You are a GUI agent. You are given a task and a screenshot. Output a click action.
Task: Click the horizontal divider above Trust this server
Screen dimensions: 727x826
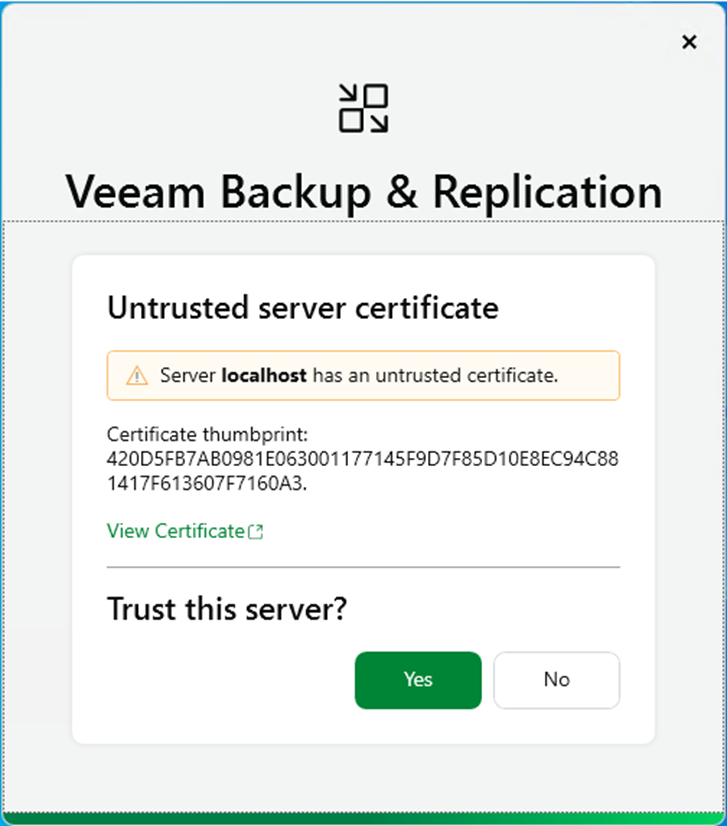point(363,567)
